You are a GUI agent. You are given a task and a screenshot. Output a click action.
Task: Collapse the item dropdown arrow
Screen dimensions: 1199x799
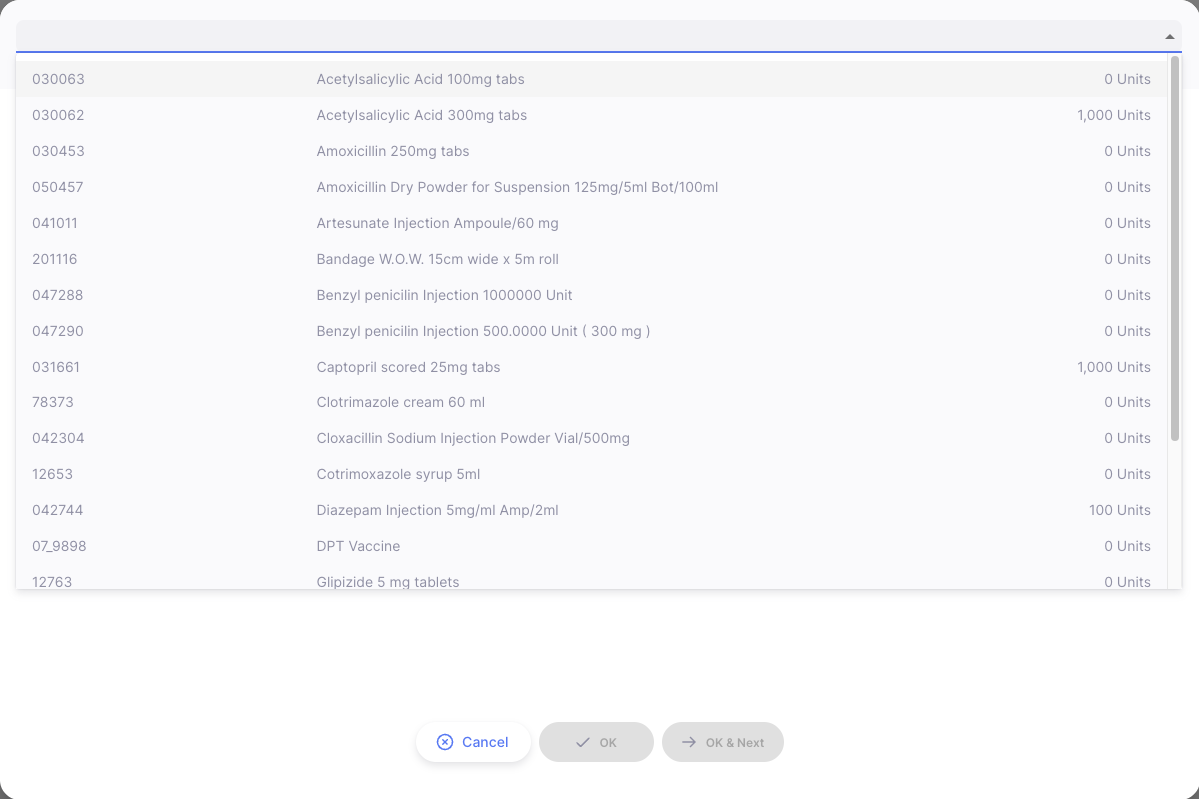point(1169,37)
